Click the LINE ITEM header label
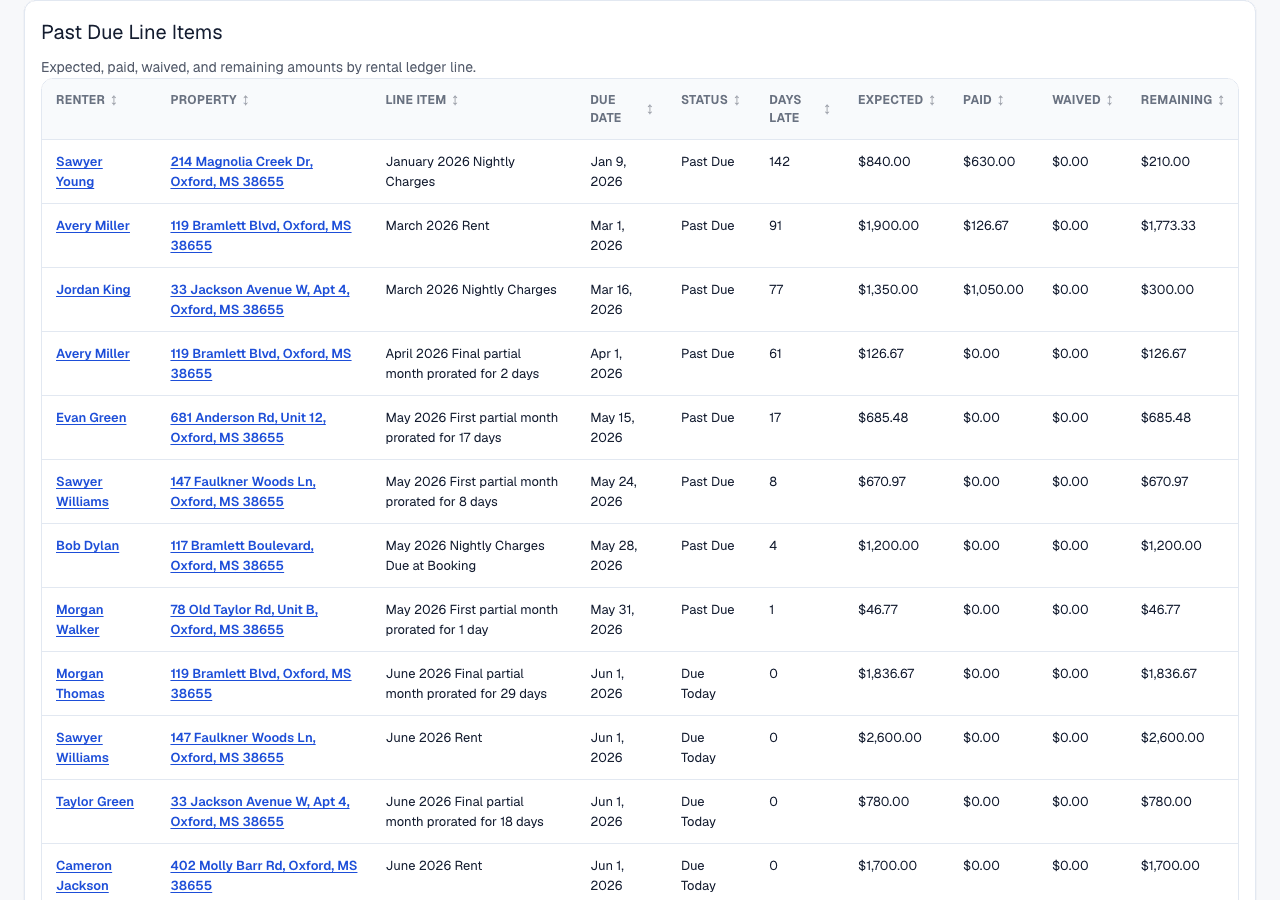 (x=416, y=100)
